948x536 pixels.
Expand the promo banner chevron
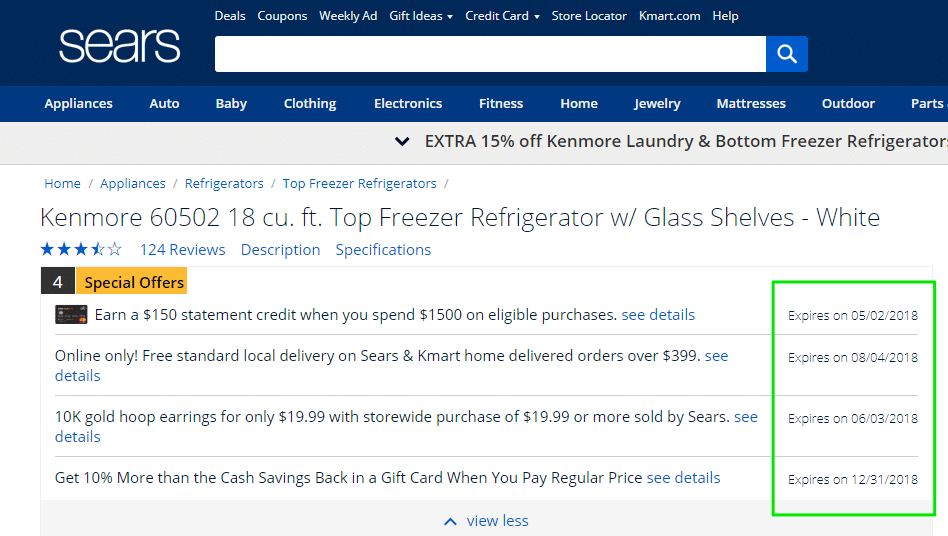point(402,141)
